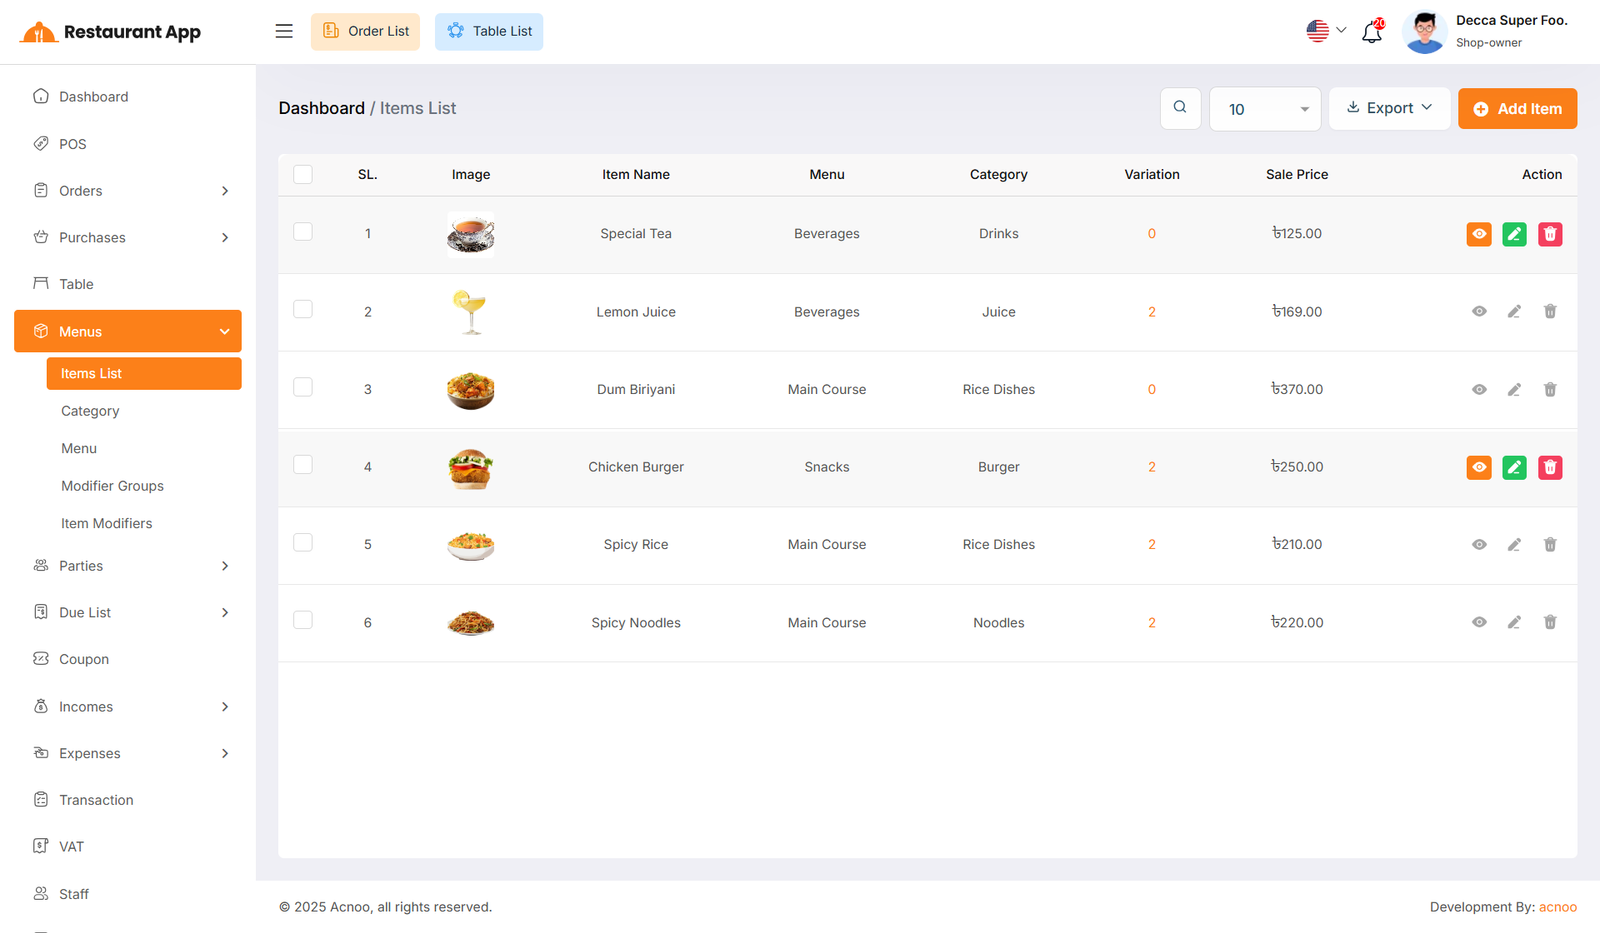This screenshot has height=933, width=1600.
Task: Open the language flag selector
Action: (1326, 31)
